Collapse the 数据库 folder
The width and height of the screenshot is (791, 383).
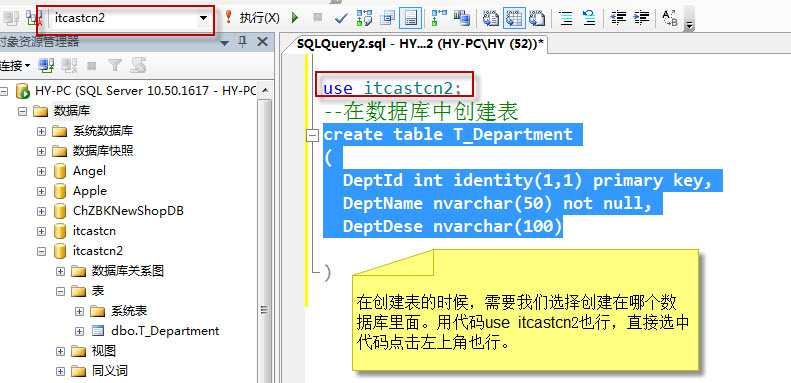[x=22, y=111]
